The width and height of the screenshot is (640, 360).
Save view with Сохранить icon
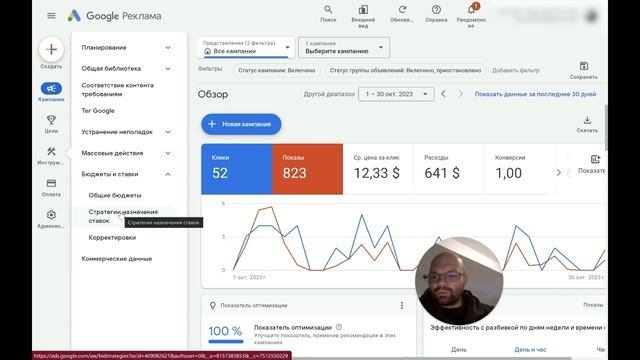[584, 70]
